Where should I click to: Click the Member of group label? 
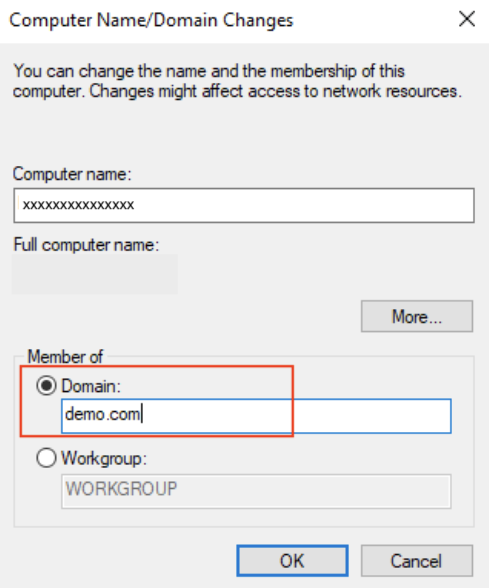[65, 357]
